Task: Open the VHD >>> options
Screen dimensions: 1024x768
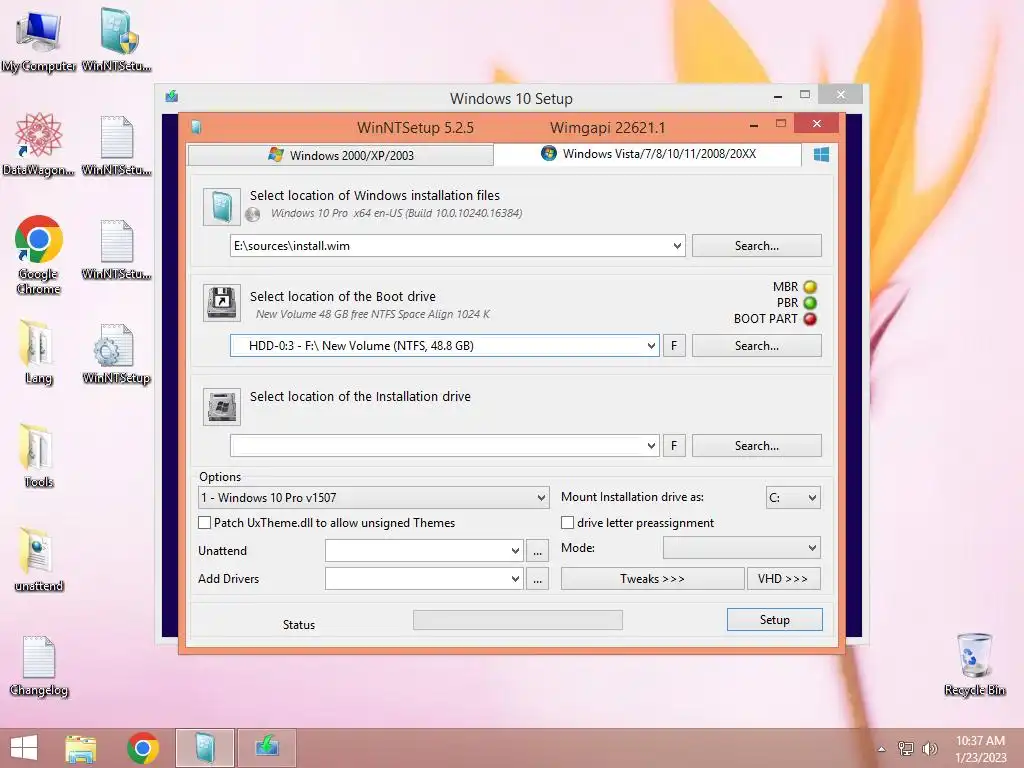Action: [x=783, y=579]
